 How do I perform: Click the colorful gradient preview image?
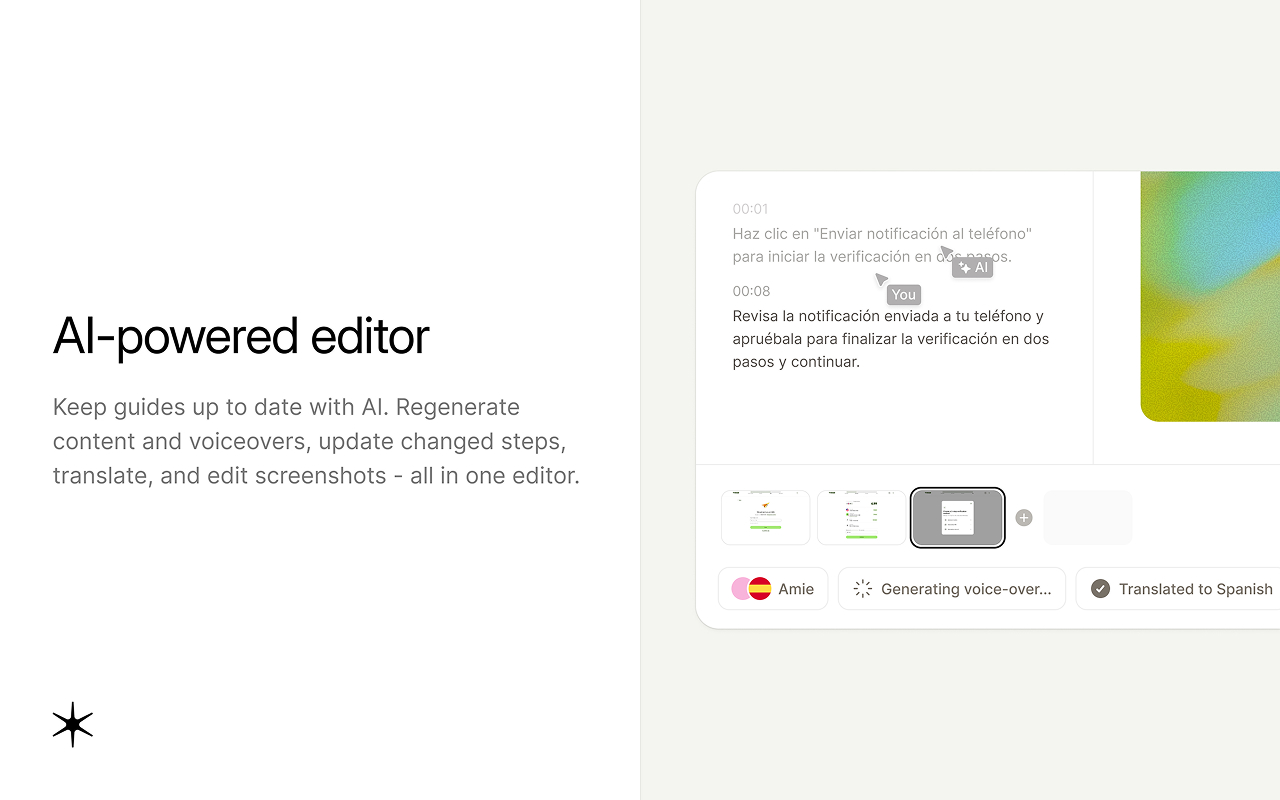pos(1210,296)
